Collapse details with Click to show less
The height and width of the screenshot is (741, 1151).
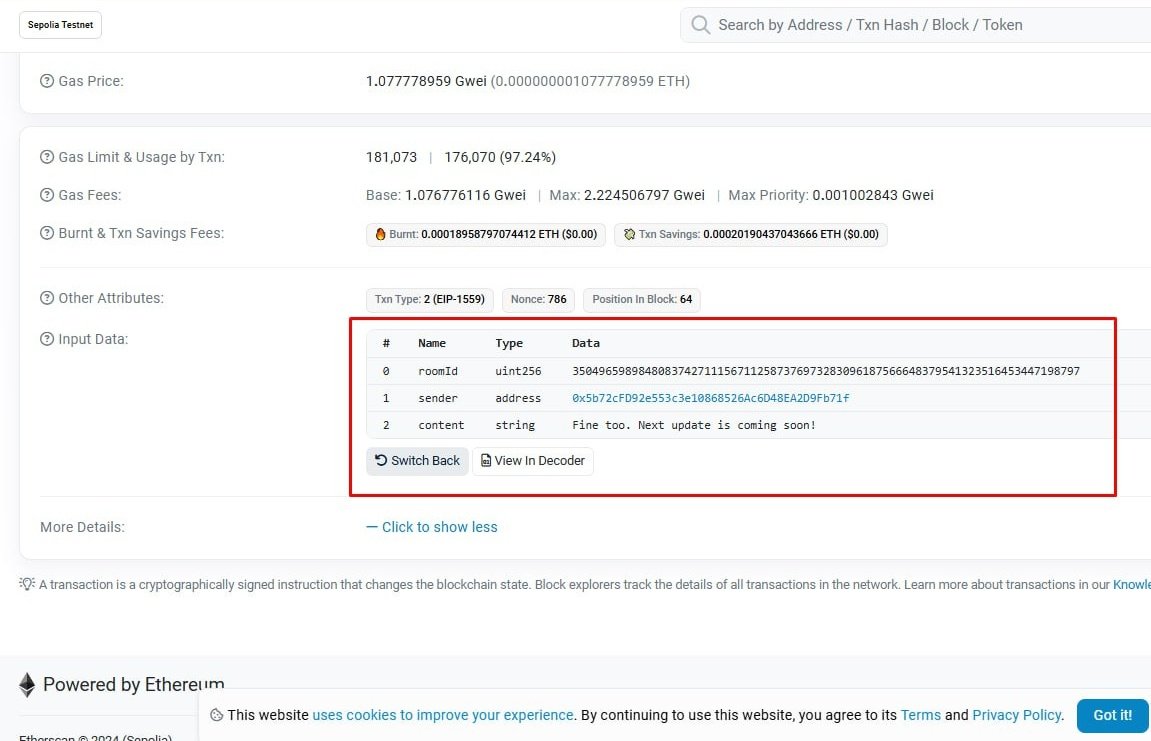432,527
